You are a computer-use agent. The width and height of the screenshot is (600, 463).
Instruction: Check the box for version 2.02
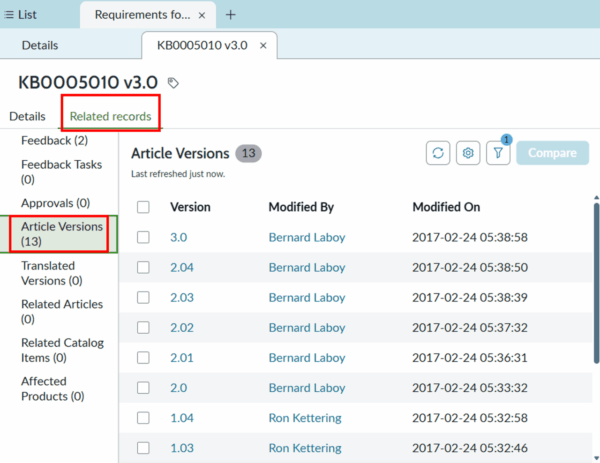[143, 327]
